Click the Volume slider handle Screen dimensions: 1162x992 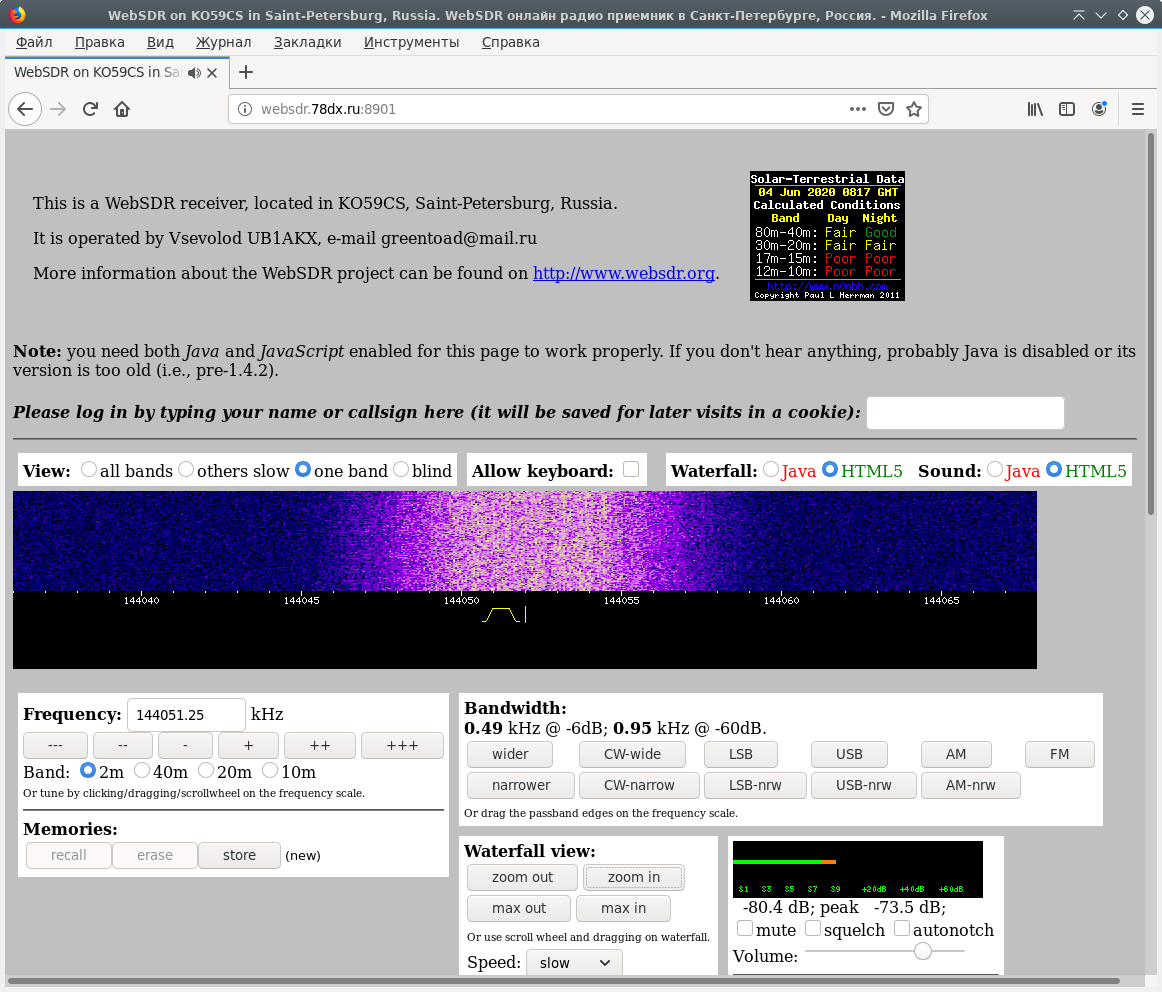[923, 951]
